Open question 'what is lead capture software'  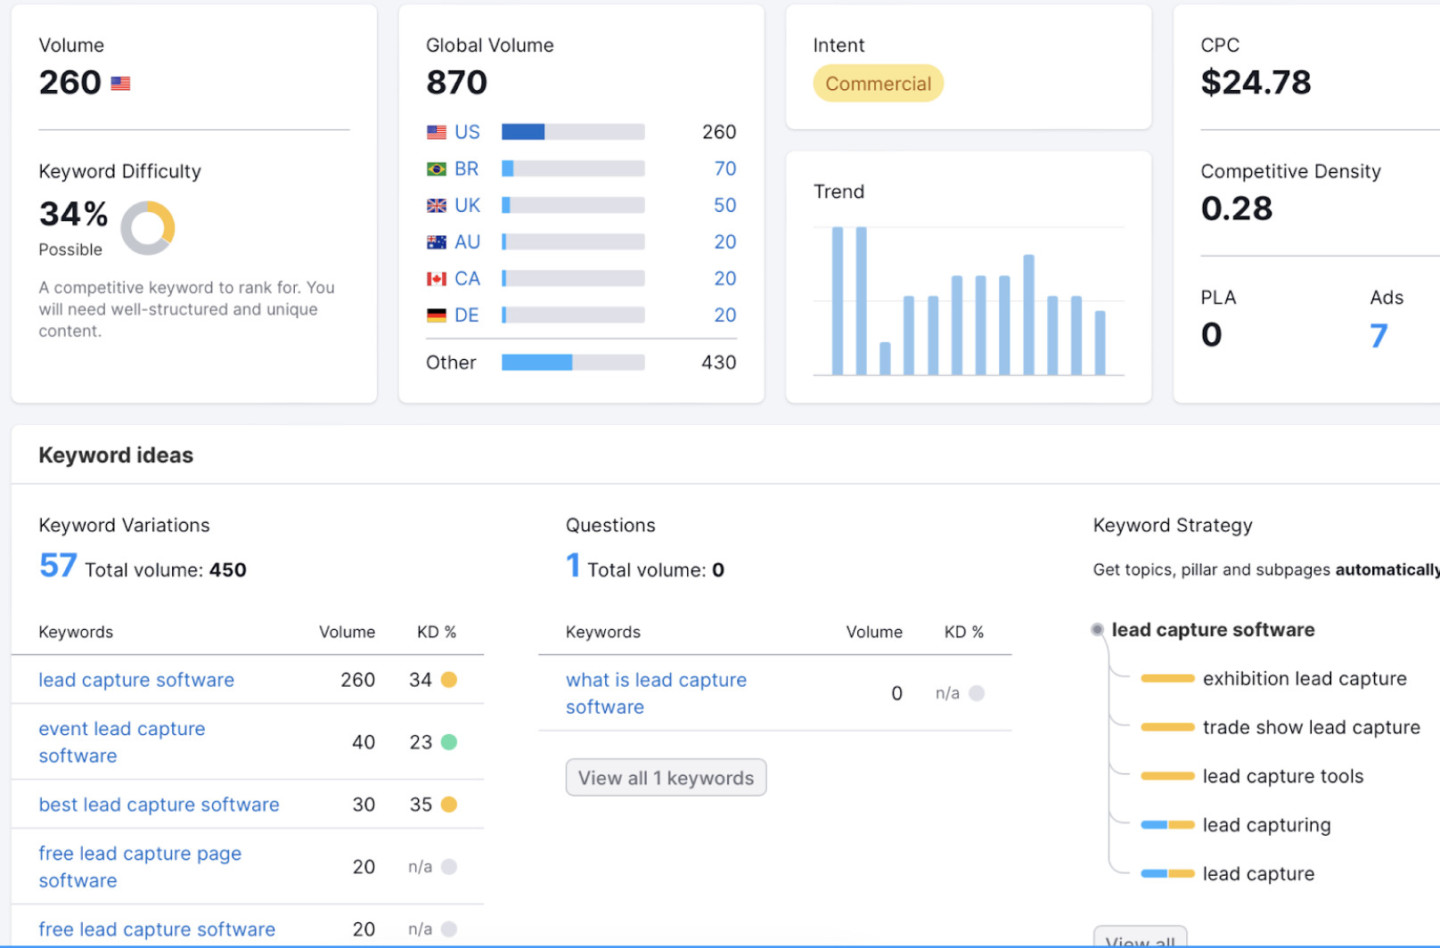coord(656,693)
